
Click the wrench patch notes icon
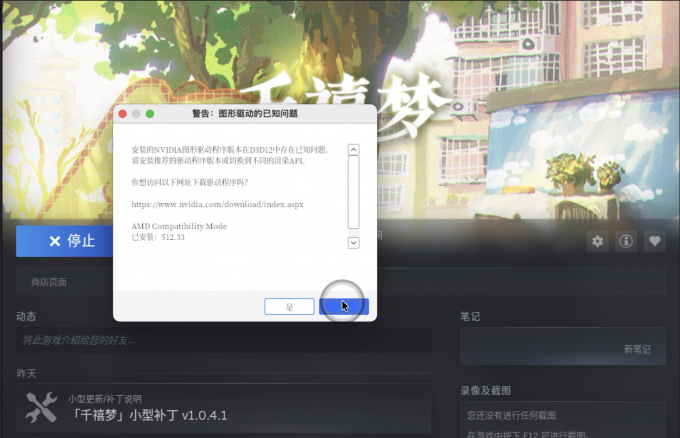tap(41, 407)
